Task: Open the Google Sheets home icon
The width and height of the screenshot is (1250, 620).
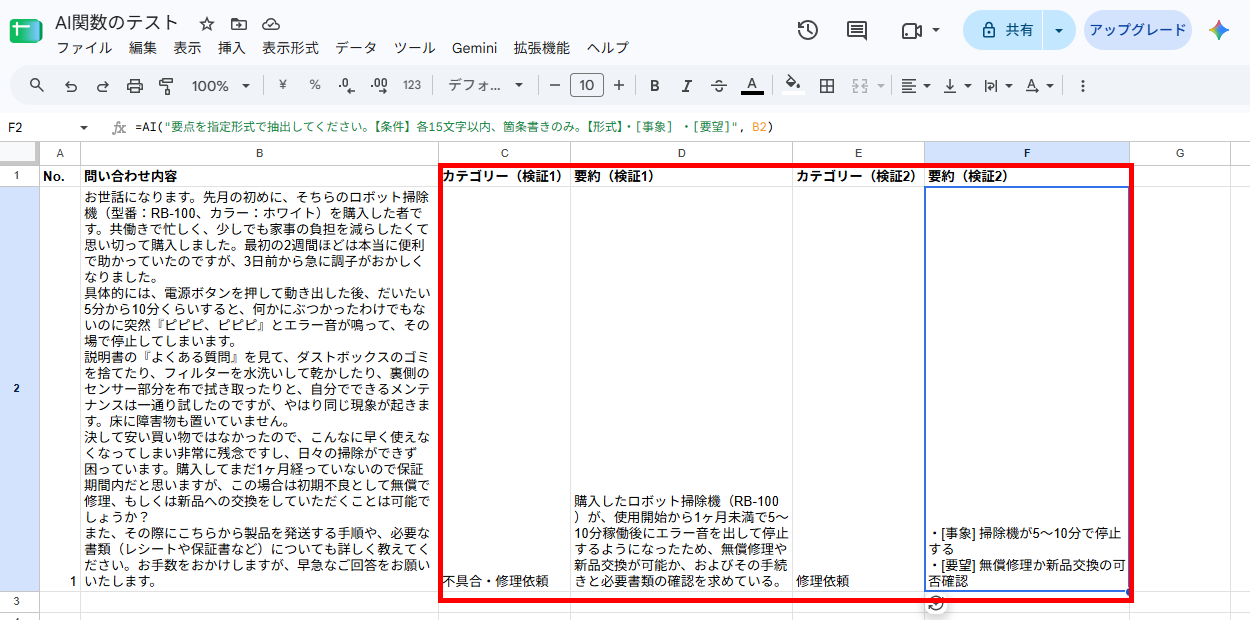Action: pyautogui.click(x=25, y=31)
